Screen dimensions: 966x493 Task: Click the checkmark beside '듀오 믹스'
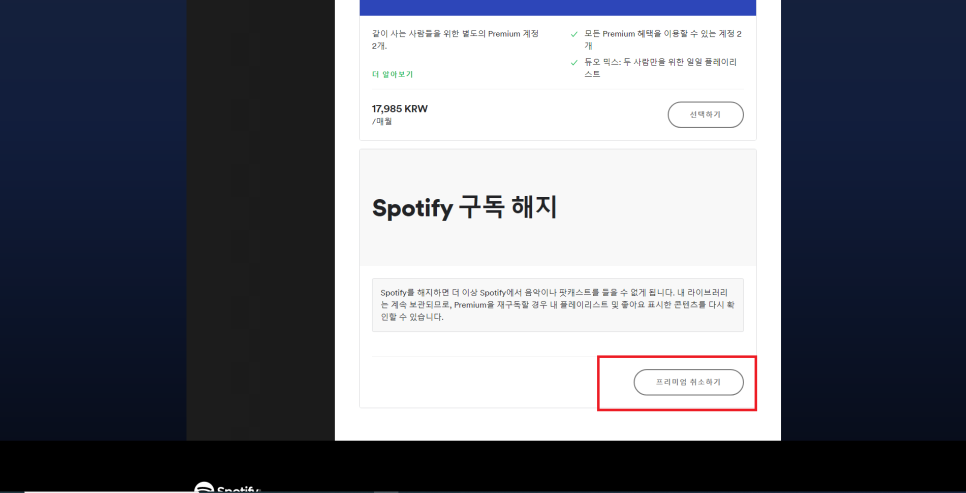[574, 63]
